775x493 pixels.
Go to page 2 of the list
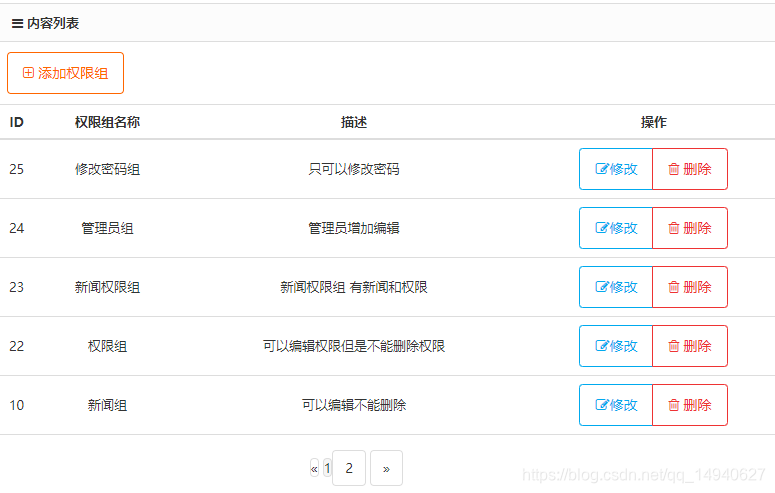(x=349, y=468)
